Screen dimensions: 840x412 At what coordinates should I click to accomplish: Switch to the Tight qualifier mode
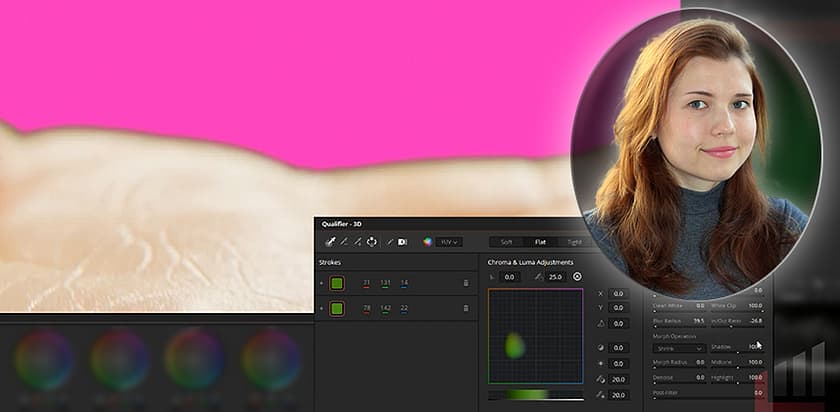tap(574, 242)
